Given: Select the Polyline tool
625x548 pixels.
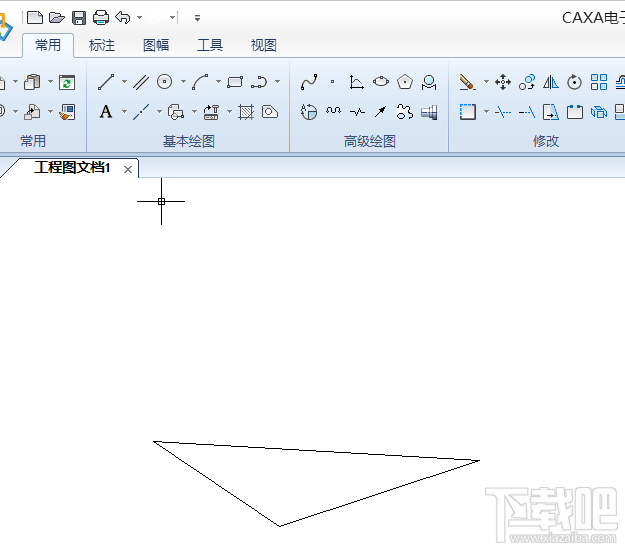Looking at the screenshot, I should (x=259, y=82).
